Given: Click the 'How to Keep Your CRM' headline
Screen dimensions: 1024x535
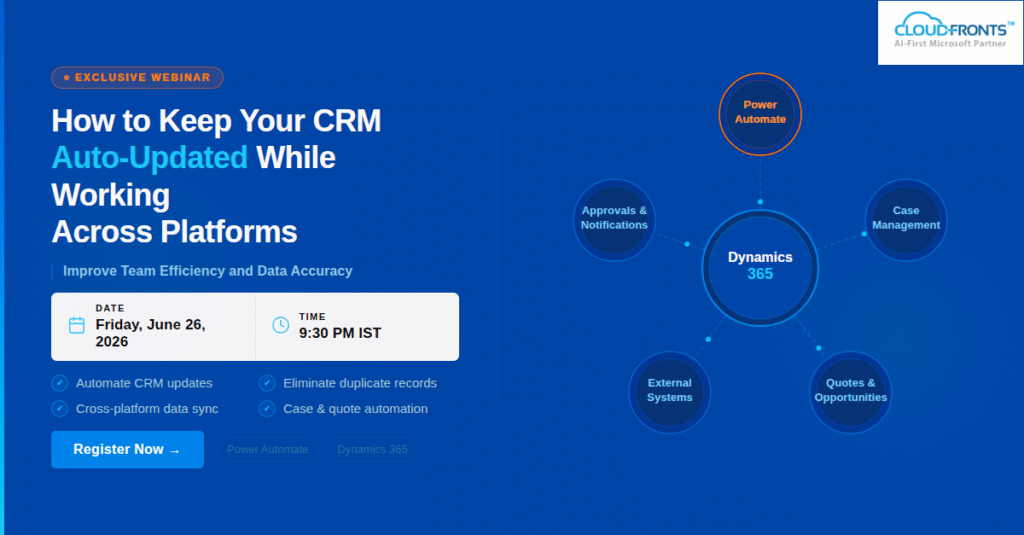Looking at the screenshot, I should coord(216,121).
